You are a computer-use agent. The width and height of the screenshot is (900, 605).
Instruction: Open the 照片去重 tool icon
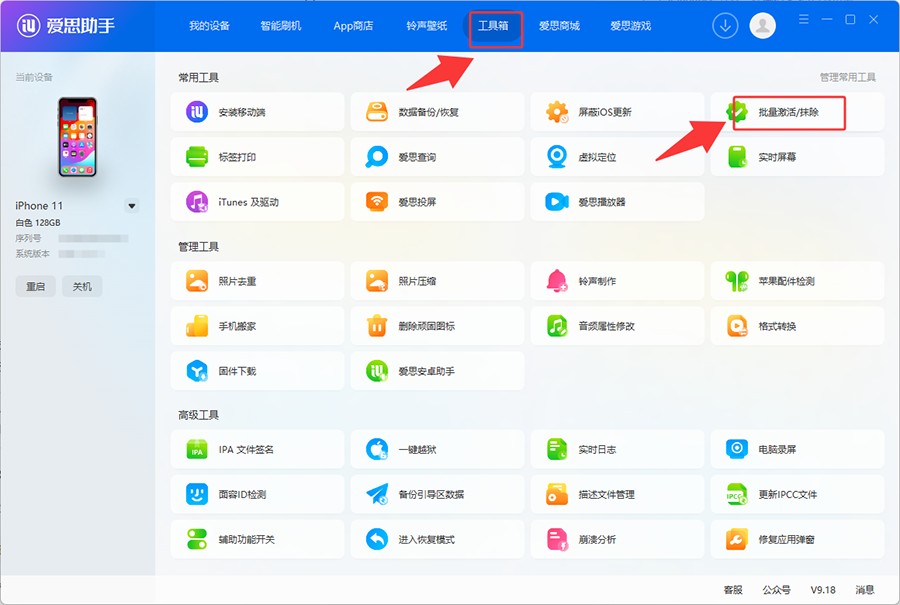tap(197, 281)
